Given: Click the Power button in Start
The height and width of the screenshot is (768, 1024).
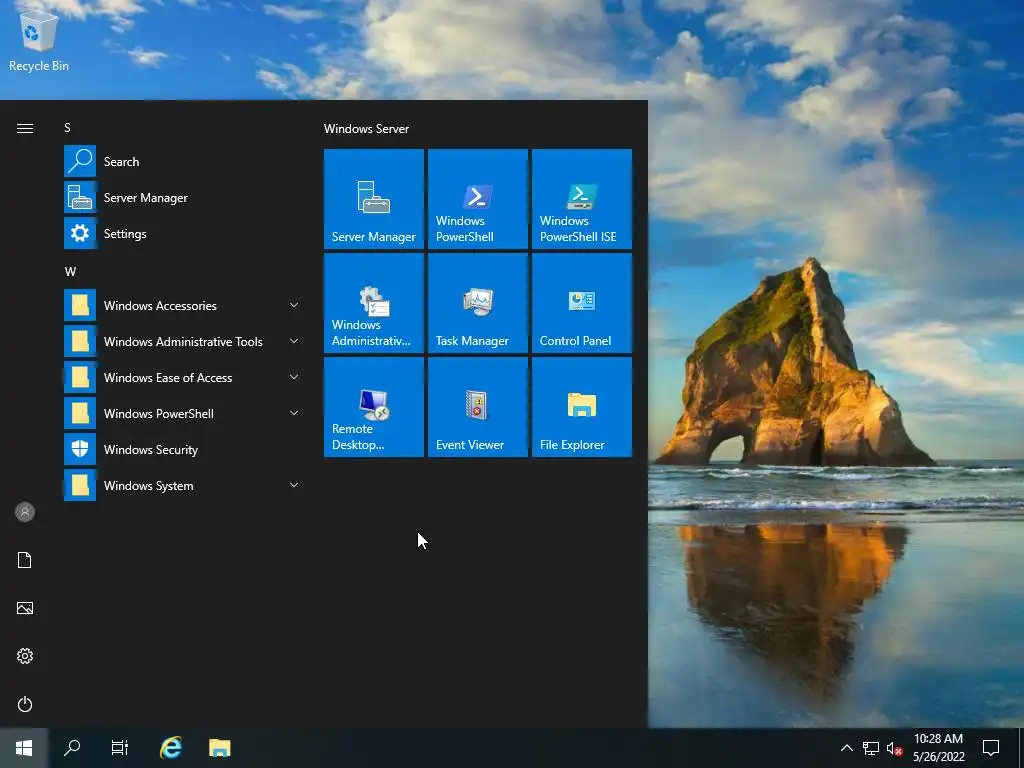Looking at the screenshot, I should (x=25, y=704).
